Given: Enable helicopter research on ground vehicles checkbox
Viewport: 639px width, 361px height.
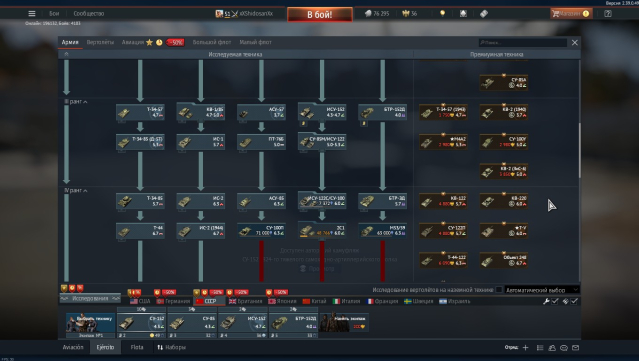Looking at the screenshot, I should (x=499, y=290).
